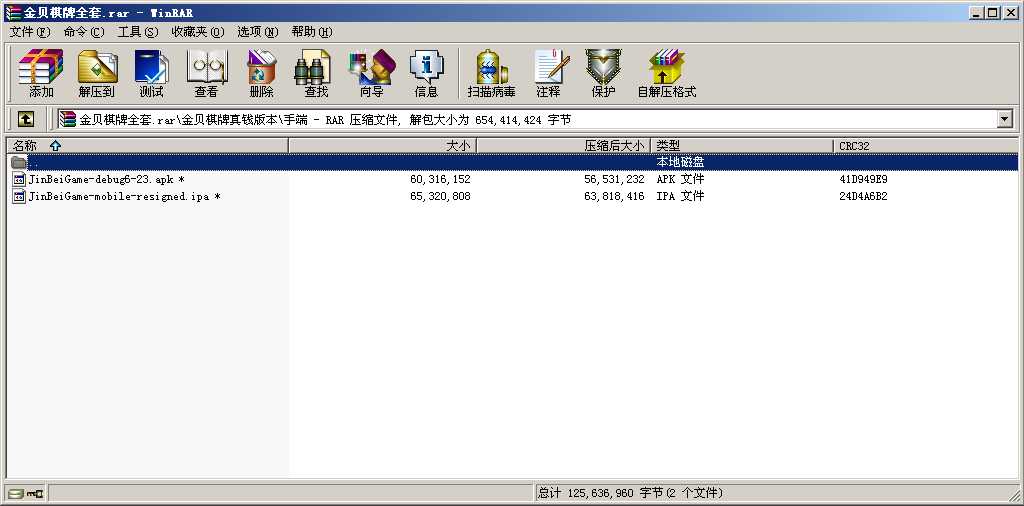The width and height of the screenshot is (1024, 506).
Task: Click the APK file icon for JinBeiGame-debug6-23
Action: 20,179
